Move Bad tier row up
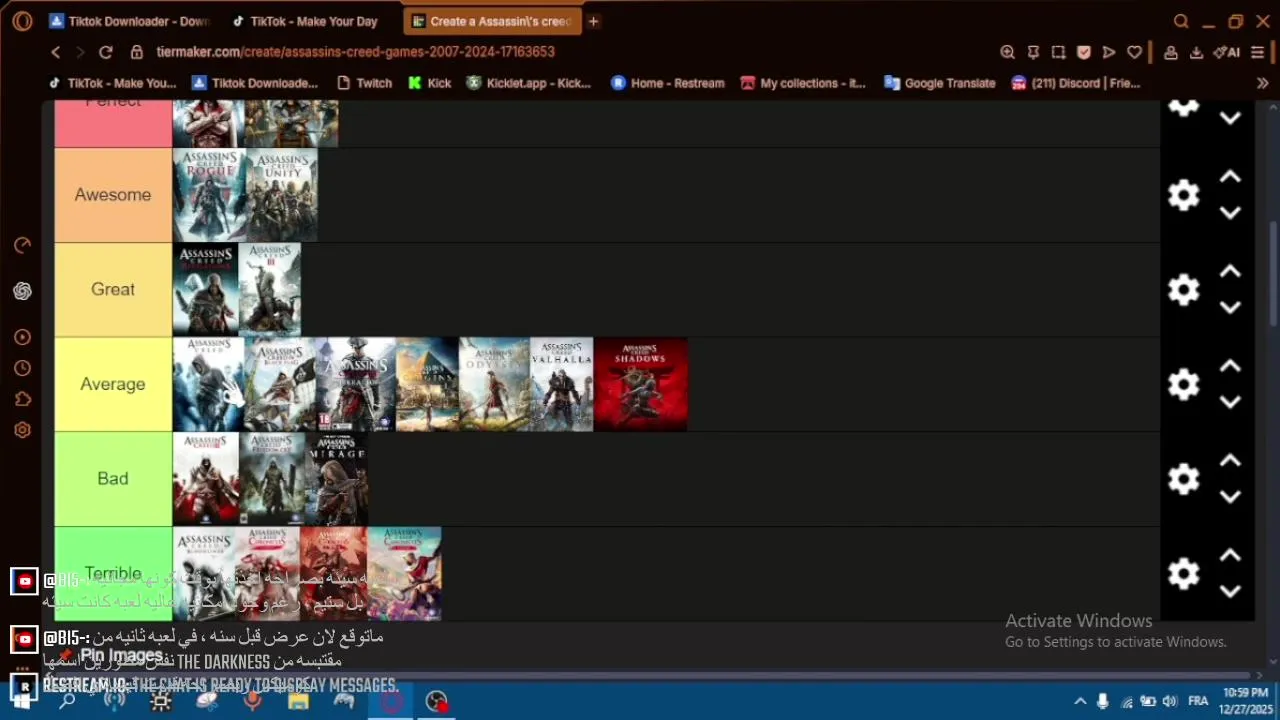Screen dimensions: 1280x720 1230,461
